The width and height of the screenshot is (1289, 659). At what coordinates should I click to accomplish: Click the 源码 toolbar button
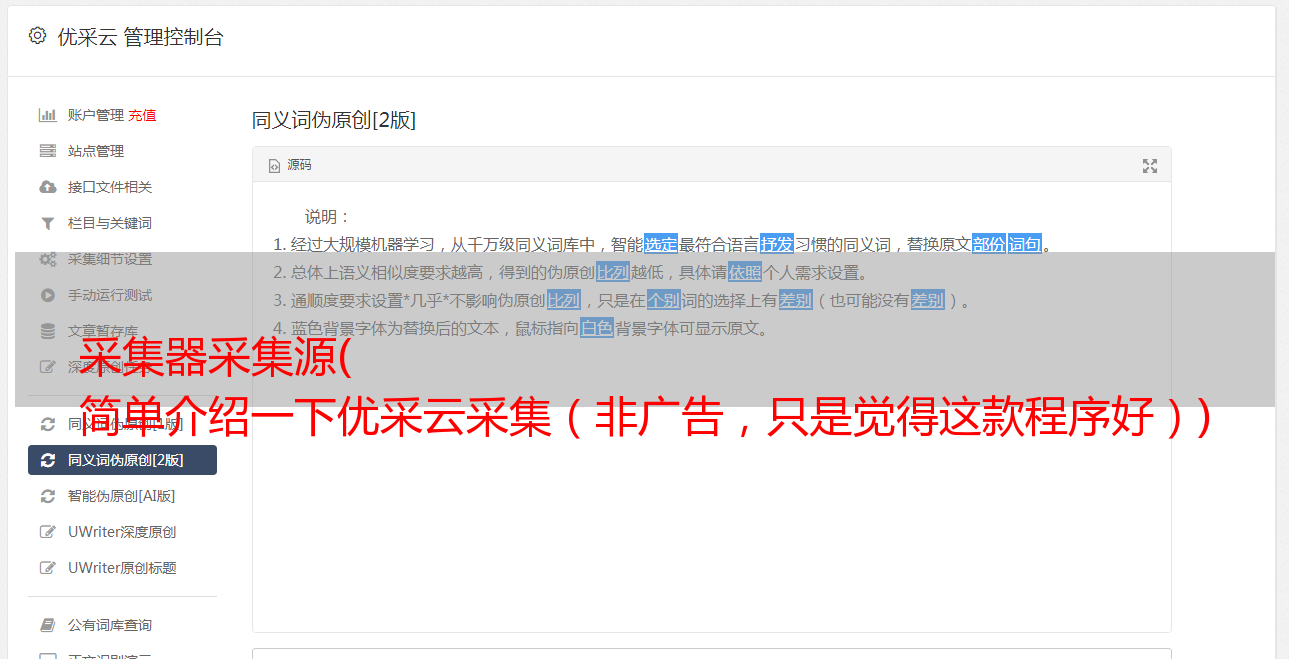coord(290,165)
